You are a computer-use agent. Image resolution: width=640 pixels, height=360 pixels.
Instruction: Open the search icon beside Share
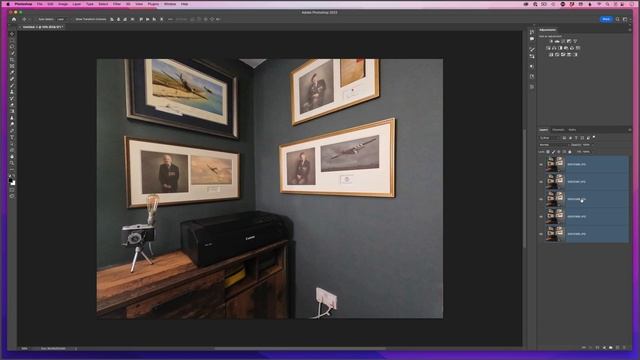[x=618, y=19]
